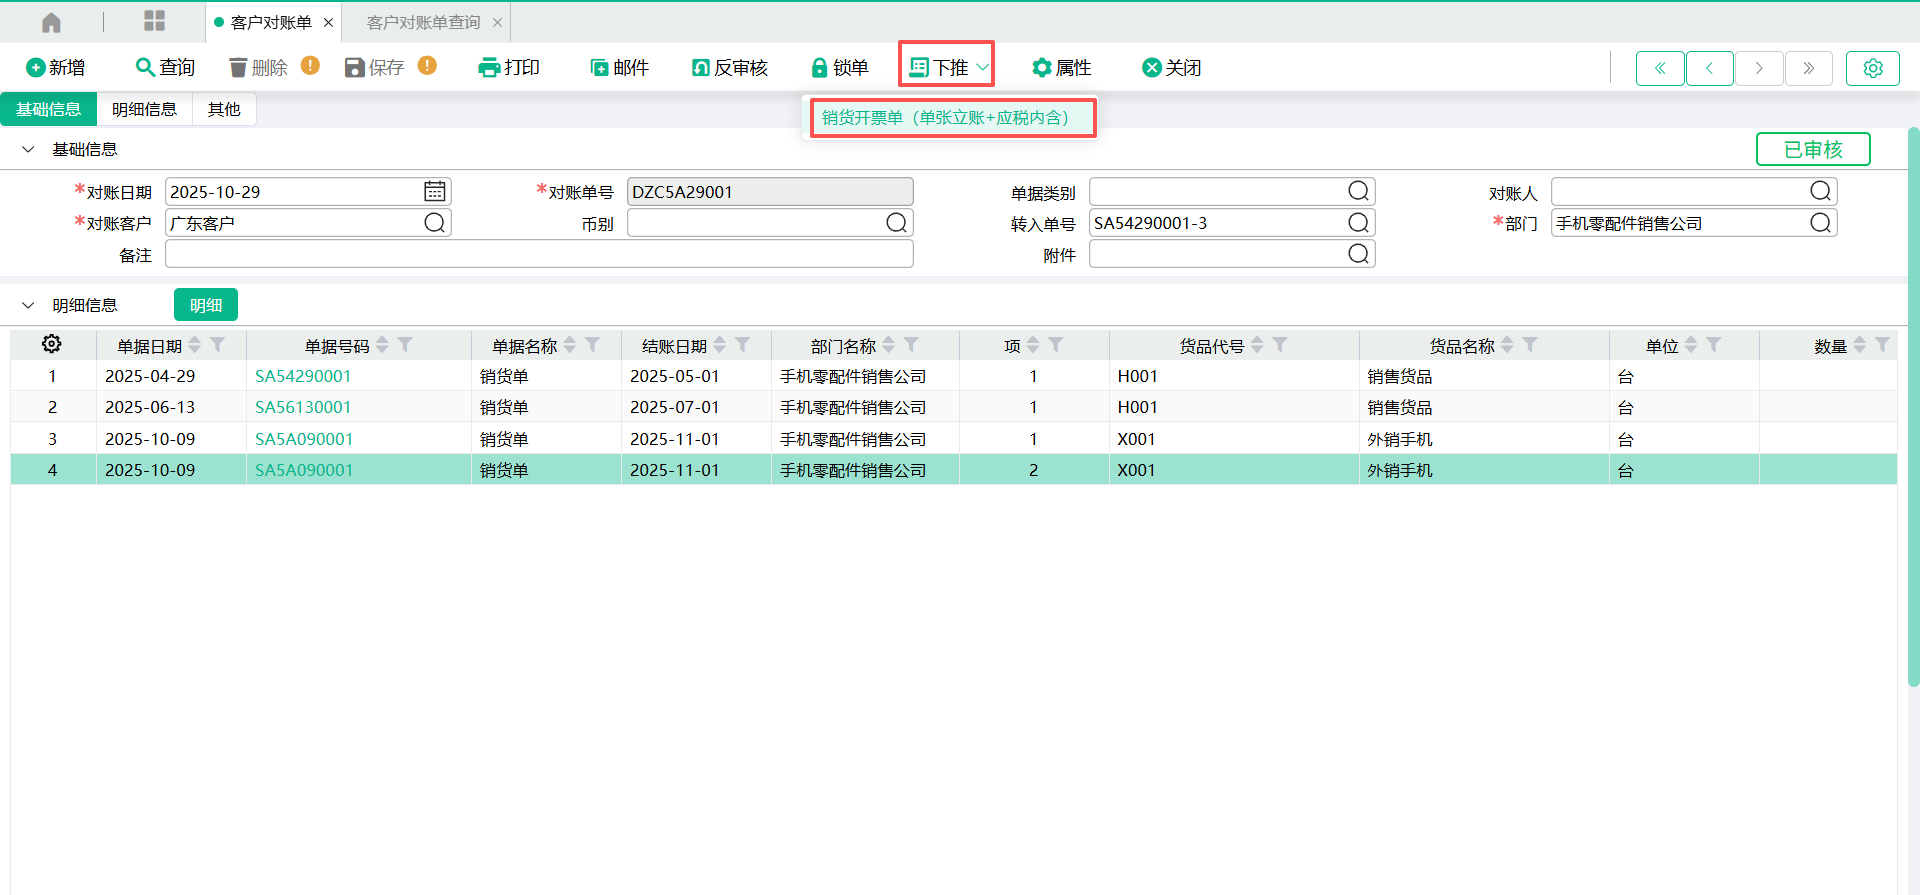Click the home icon in tab bar

pos(51,22)
